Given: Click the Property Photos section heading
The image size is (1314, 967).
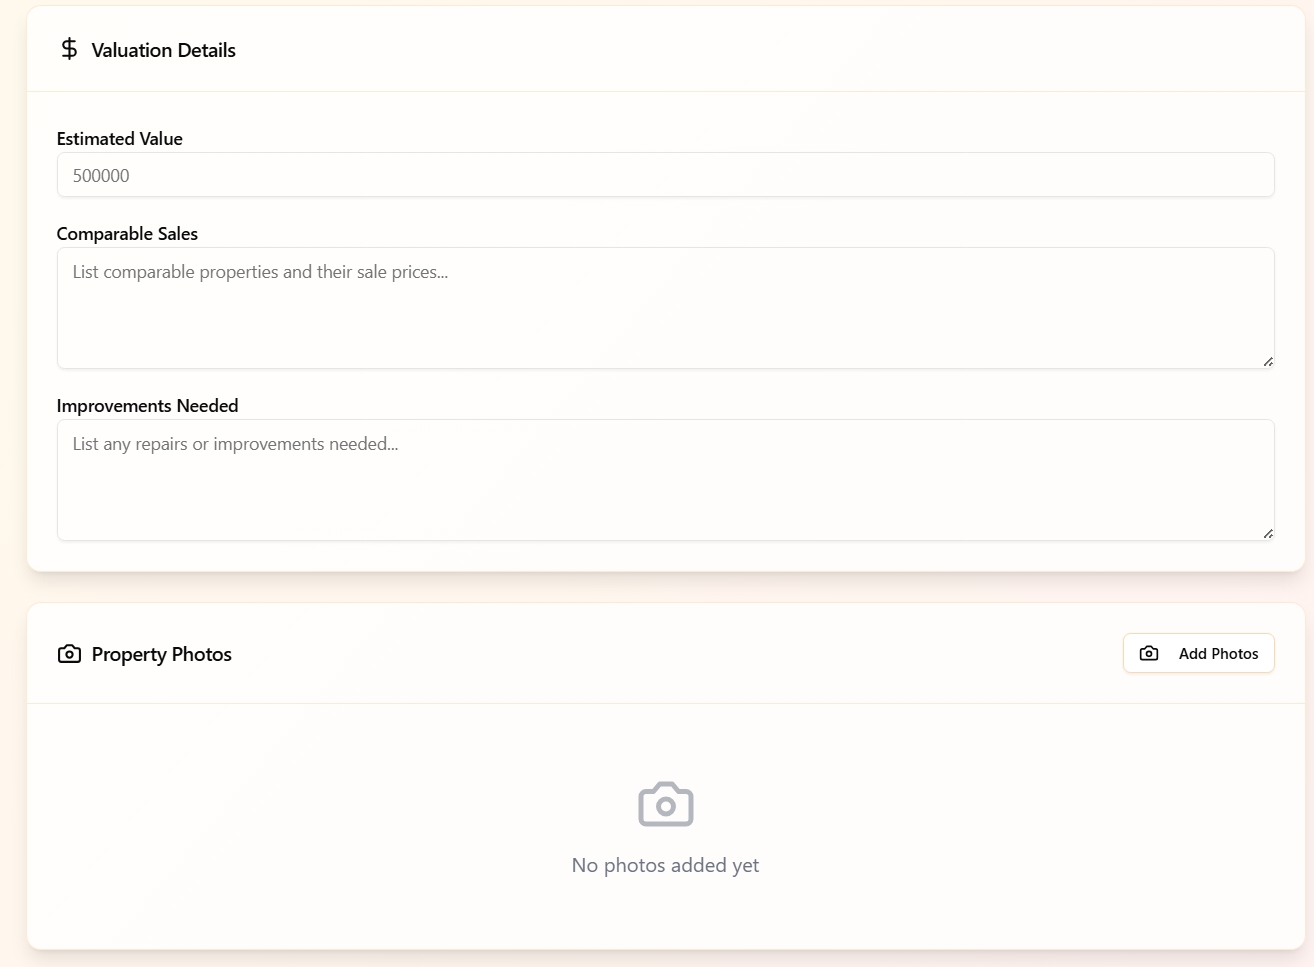Looking at the screenshot, I should (x=162, y=655).
